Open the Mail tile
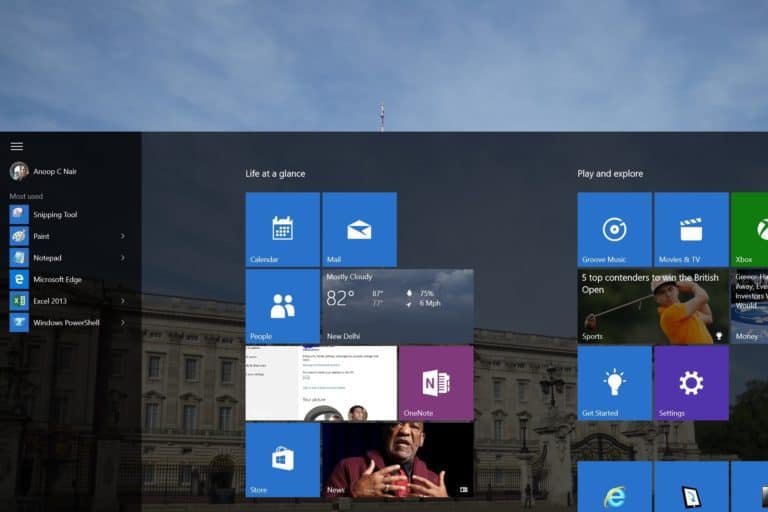 [x=359, y=229]
